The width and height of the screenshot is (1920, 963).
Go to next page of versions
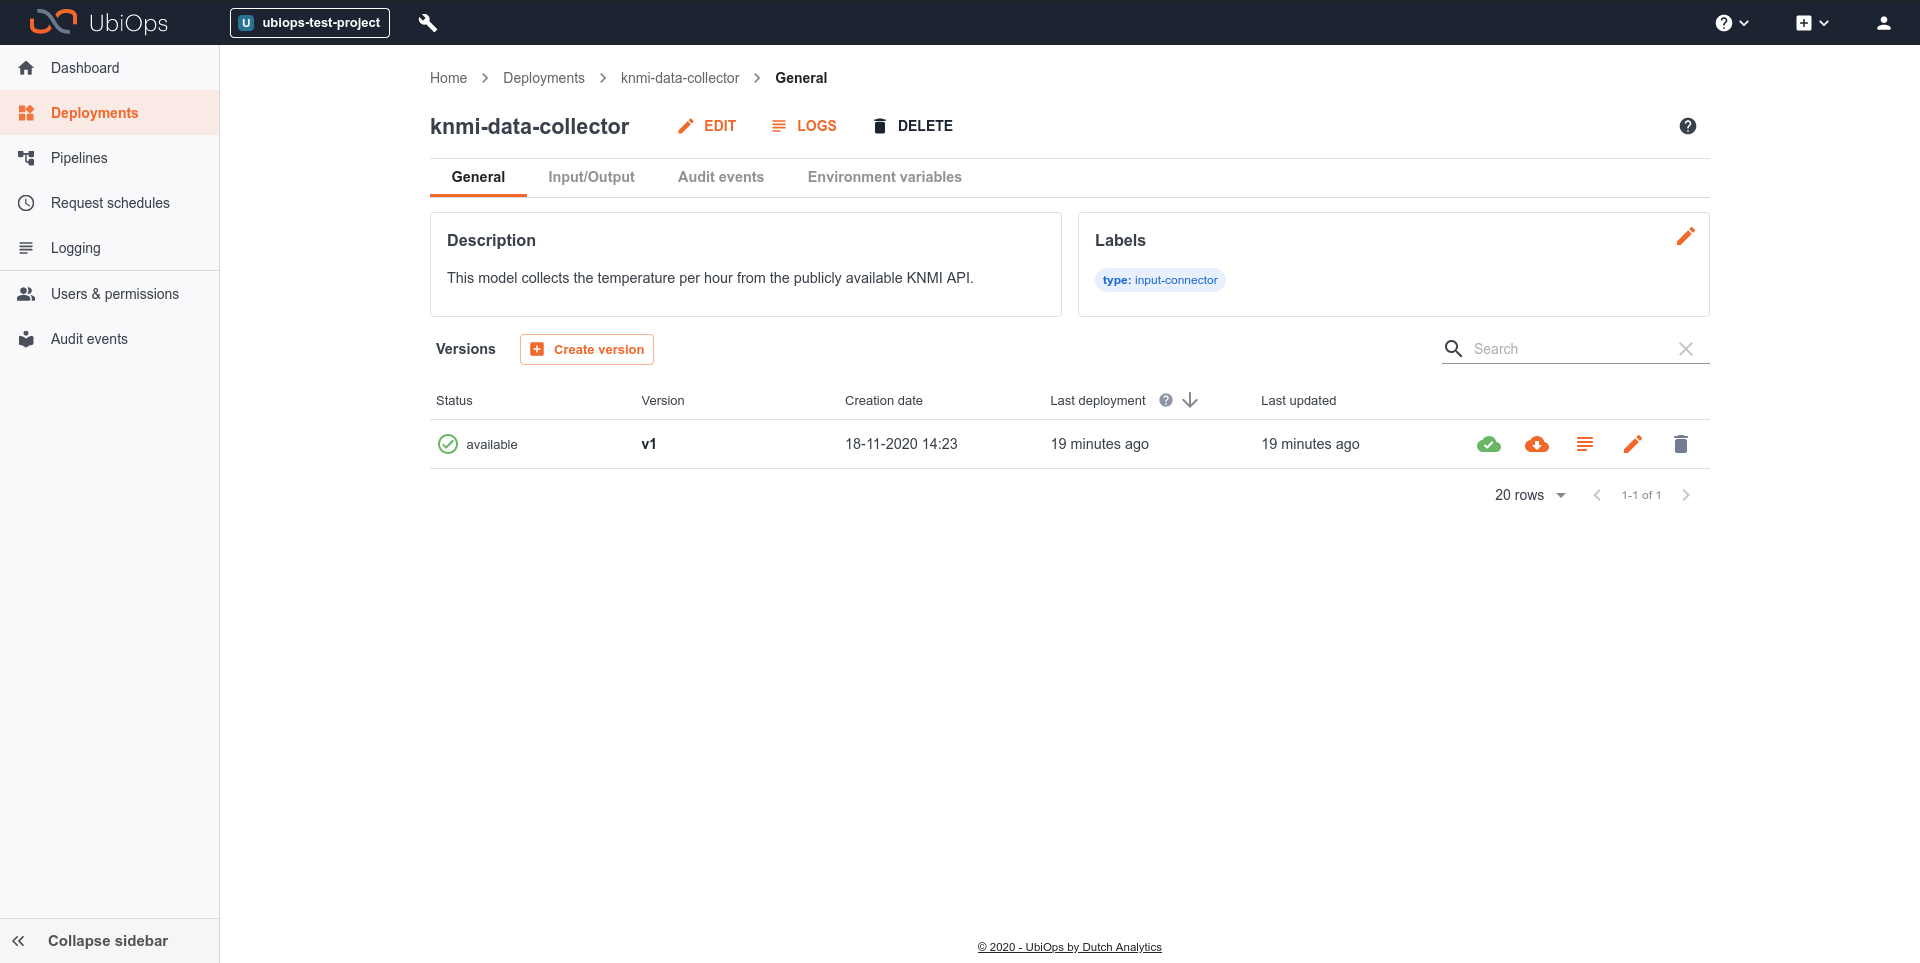tap(1686, 495)
